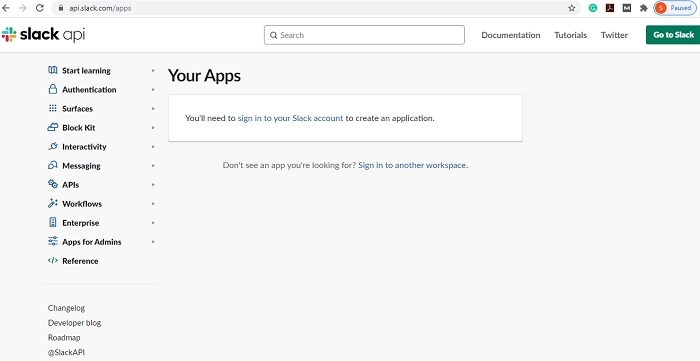Open the Changelog link

point(67,308)
